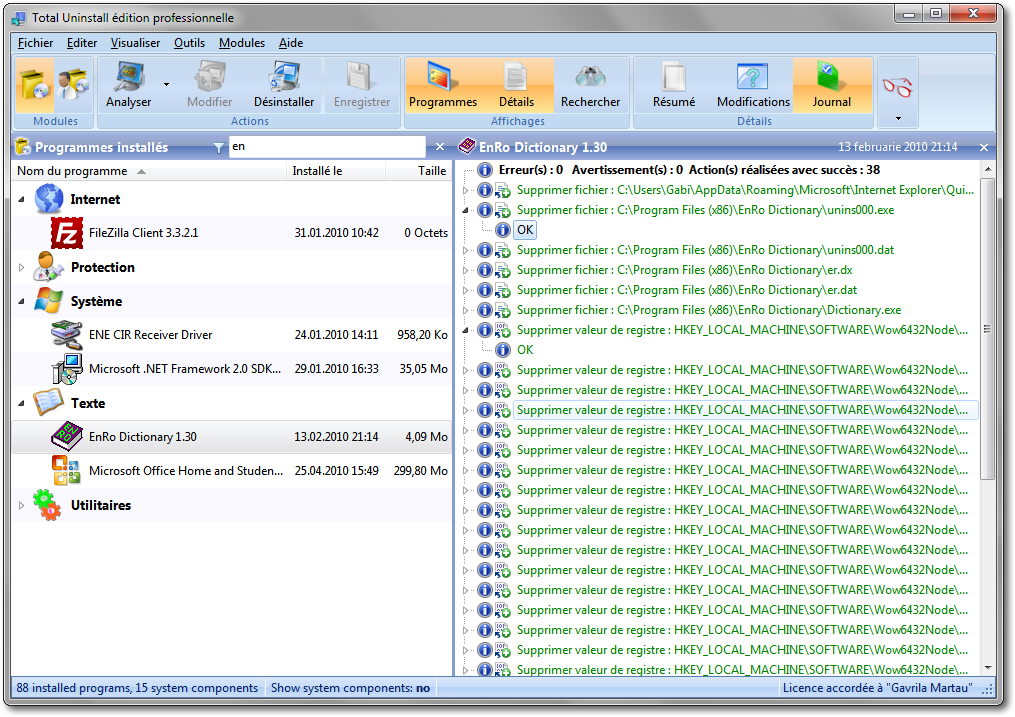Image resolution: width=1015 pixels, height=717 pixels.
Task: Expand the unins000.dat log entry
Action: pyautogui.click(x=465, y=250)
